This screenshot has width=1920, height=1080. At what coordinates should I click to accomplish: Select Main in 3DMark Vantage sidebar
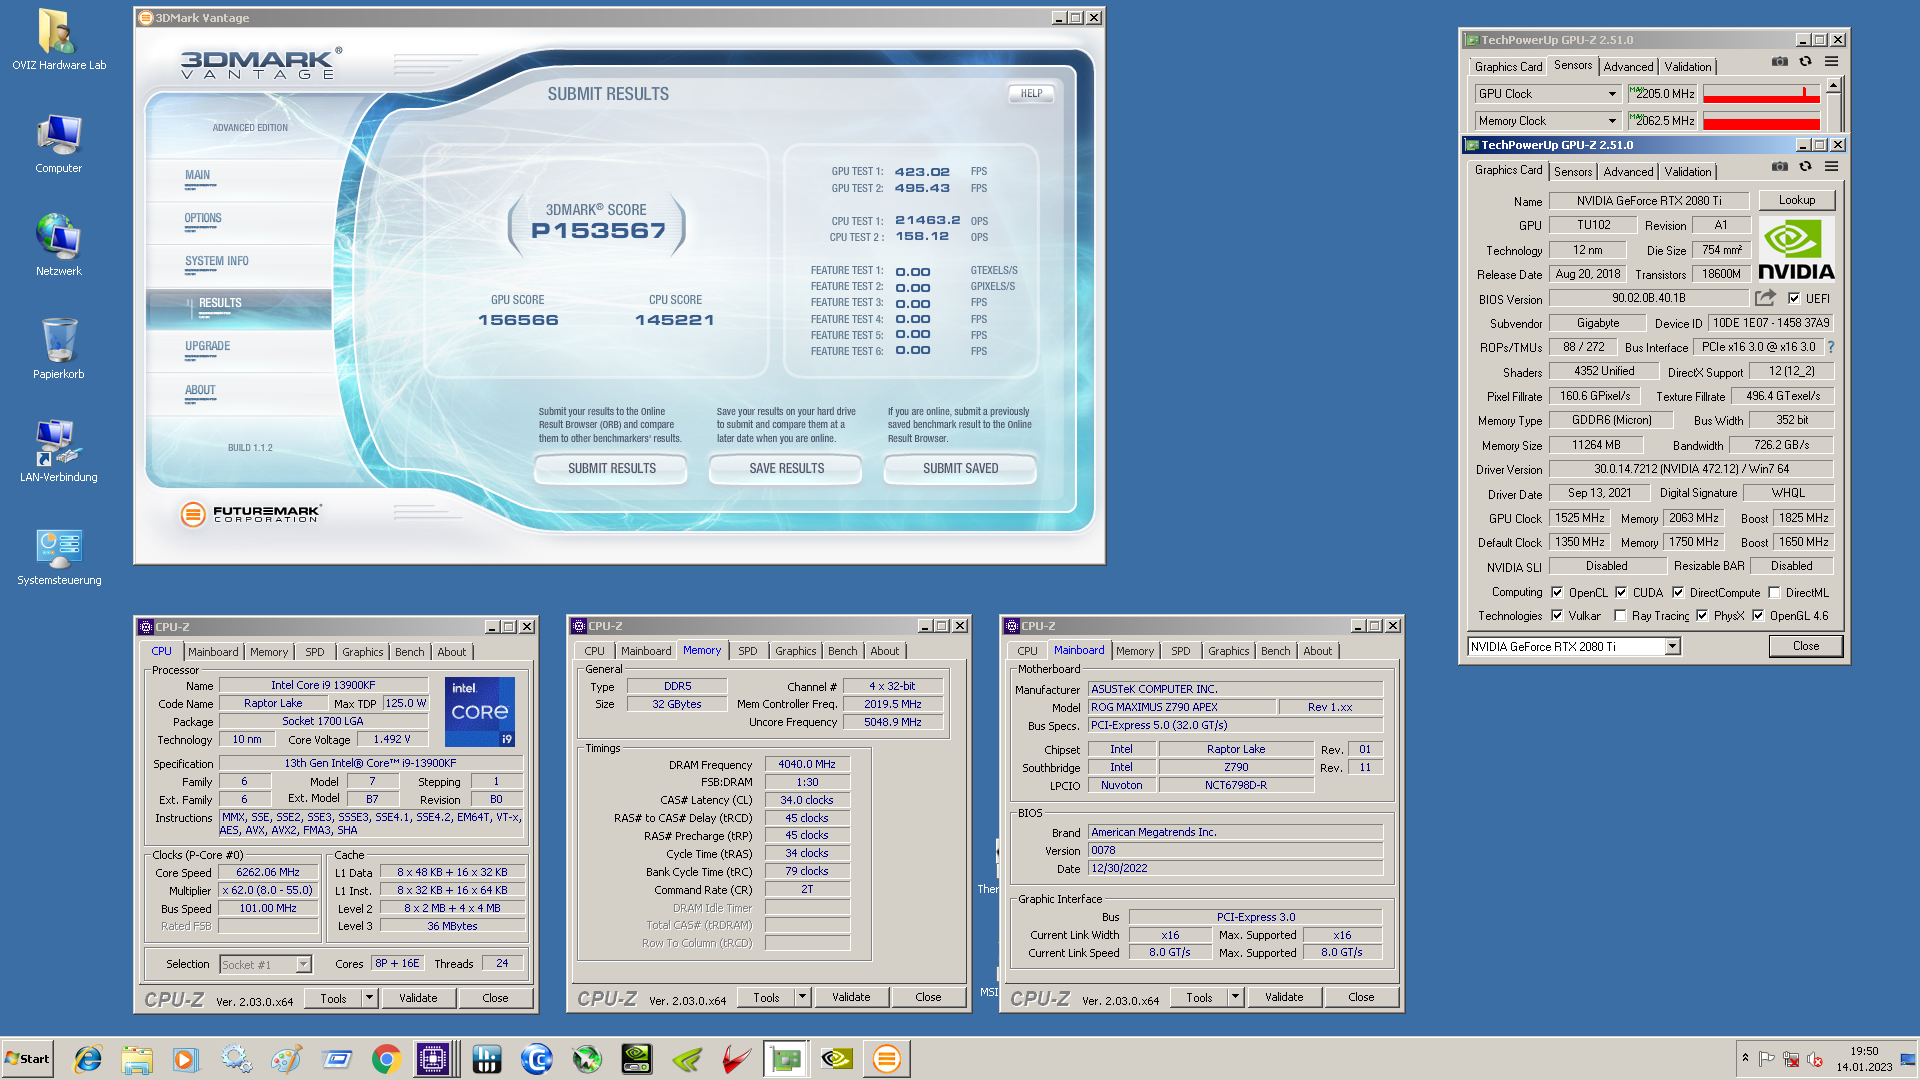[197, 175]
